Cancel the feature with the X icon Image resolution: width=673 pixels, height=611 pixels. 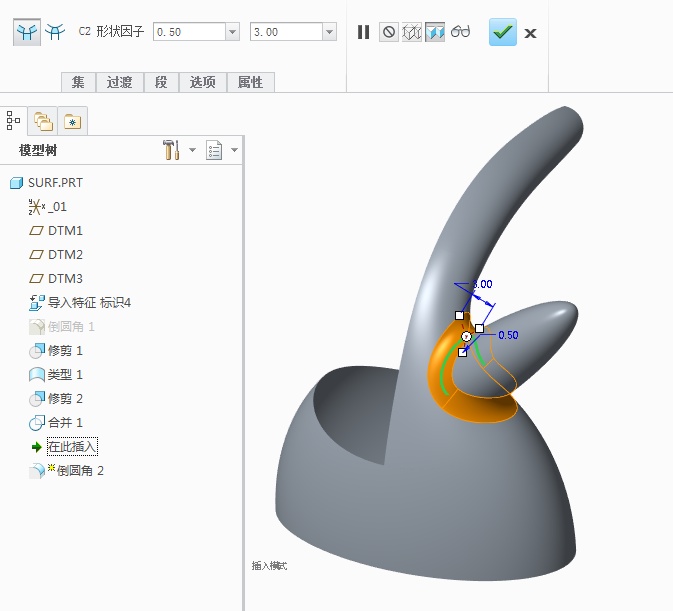[x=531, y=33]
